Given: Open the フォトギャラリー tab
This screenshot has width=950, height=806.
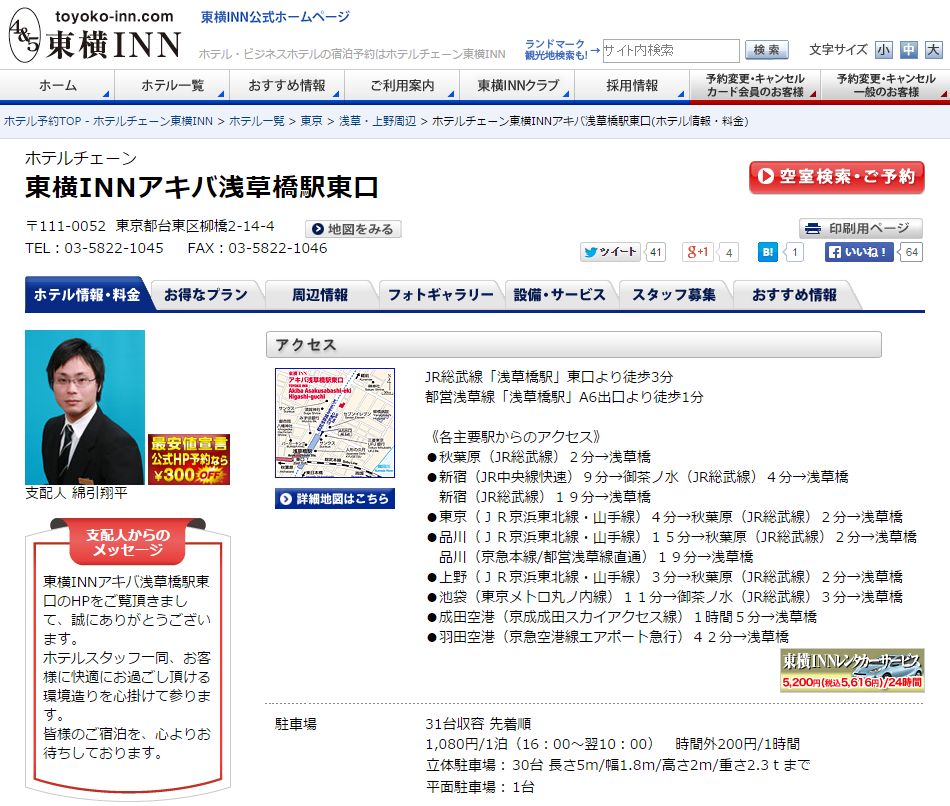Looking at the screenshot, I should pyautogui.click(x=440, y=295).
